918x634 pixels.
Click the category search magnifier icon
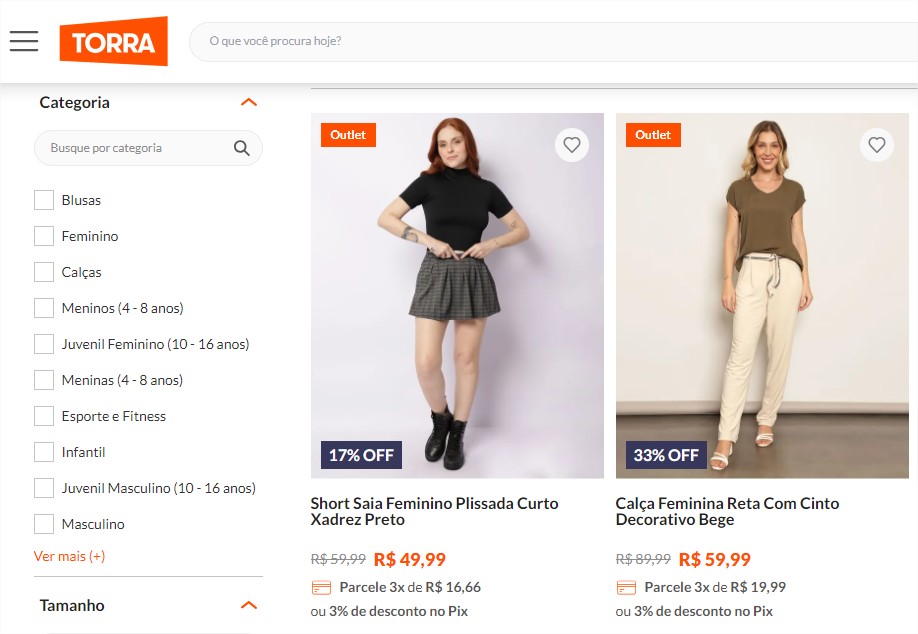241,148
